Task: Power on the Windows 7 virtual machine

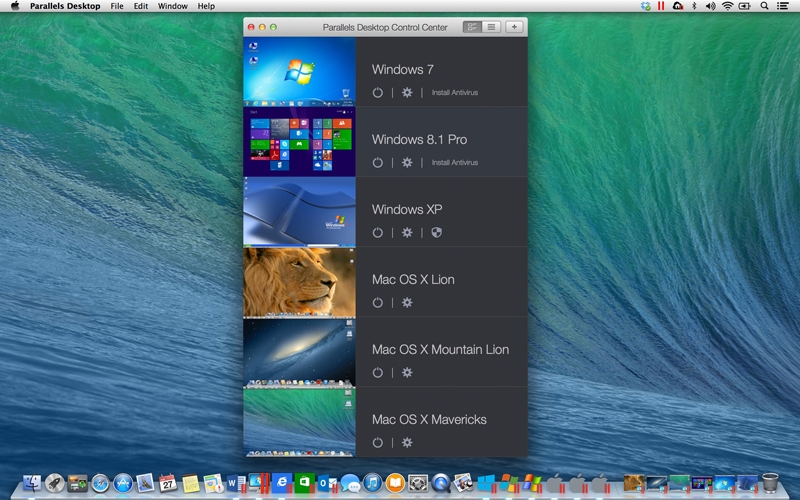Action: (377, 92)
